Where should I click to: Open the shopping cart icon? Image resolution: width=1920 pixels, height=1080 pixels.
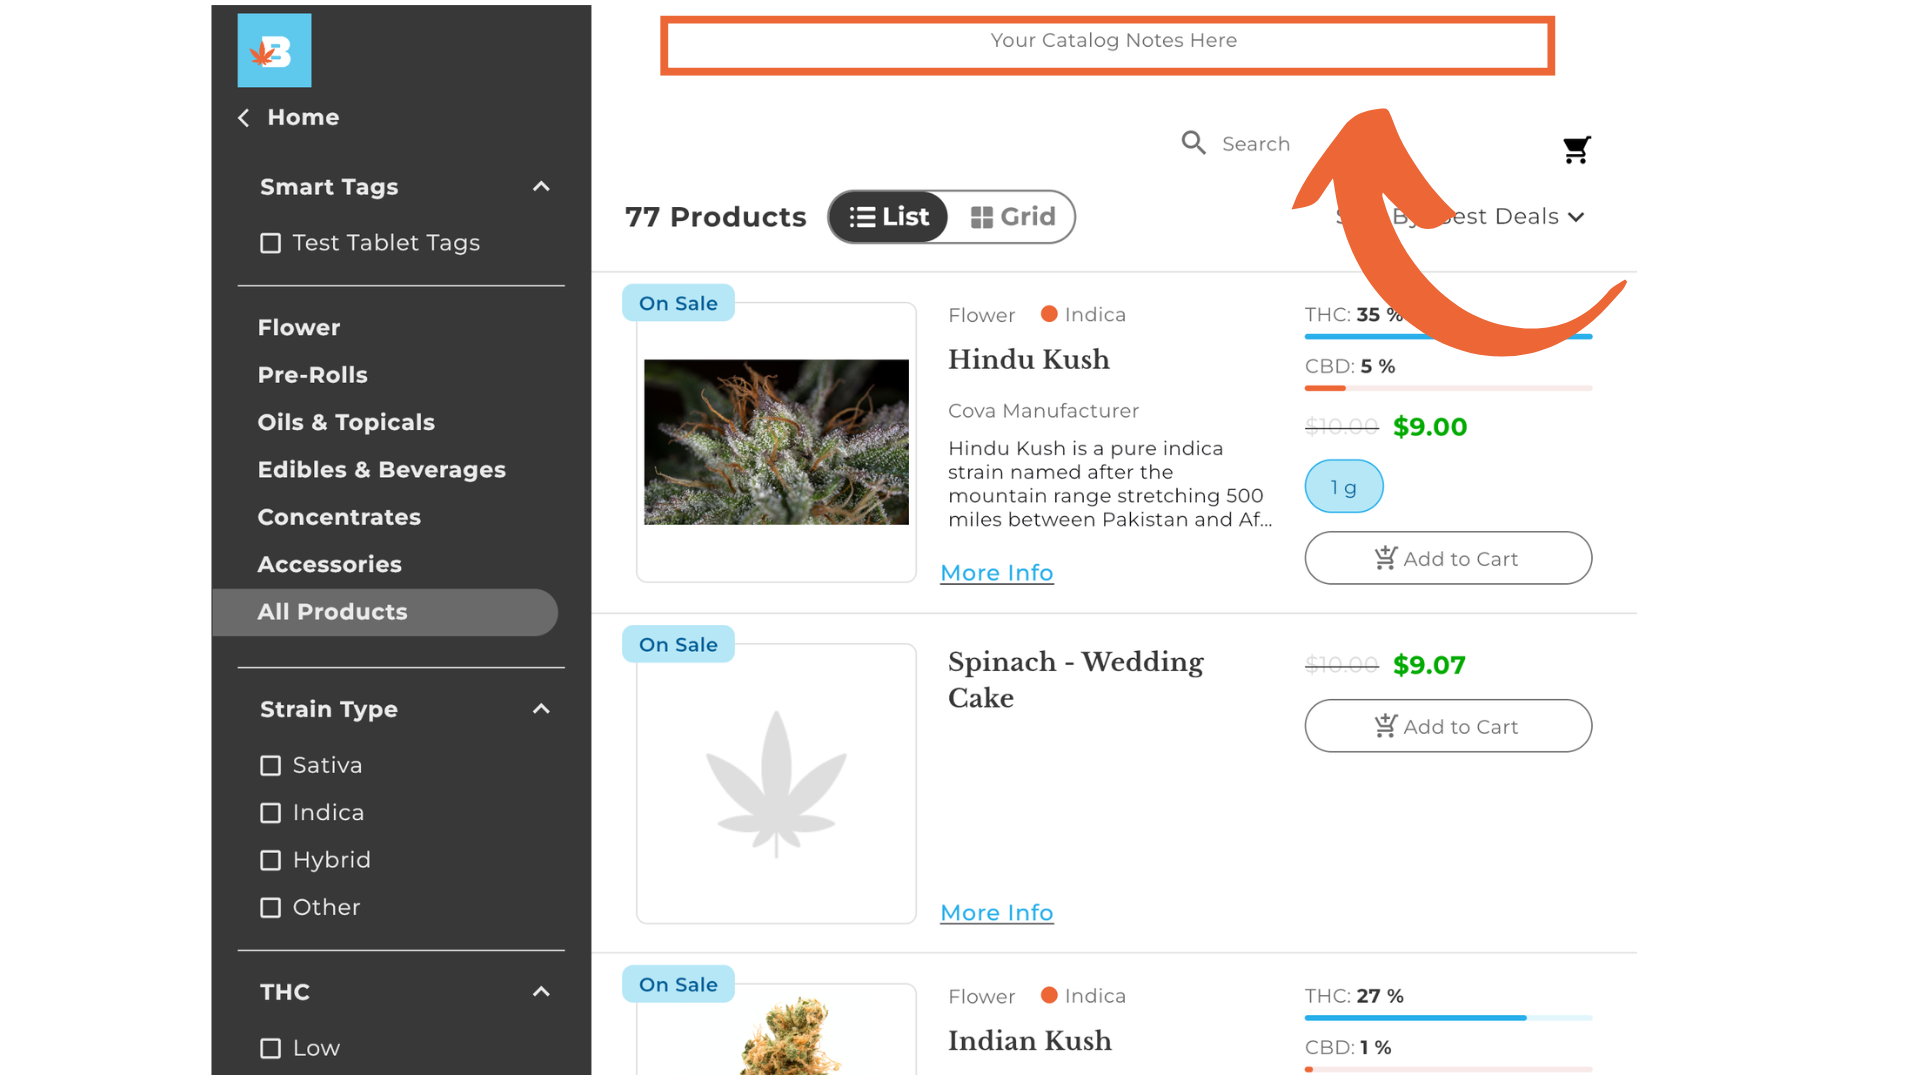click(x=1576, y=150)
